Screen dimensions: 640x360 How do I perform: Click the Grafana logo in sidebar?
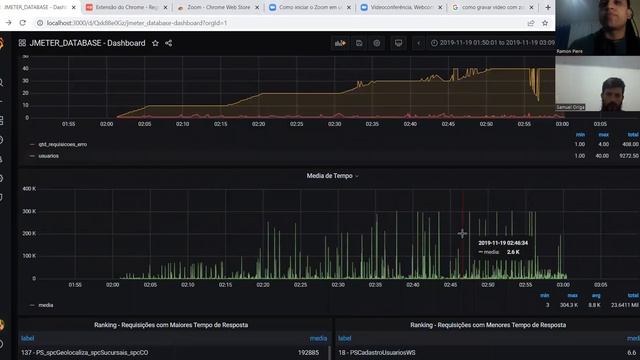click(x=2, y=43)
